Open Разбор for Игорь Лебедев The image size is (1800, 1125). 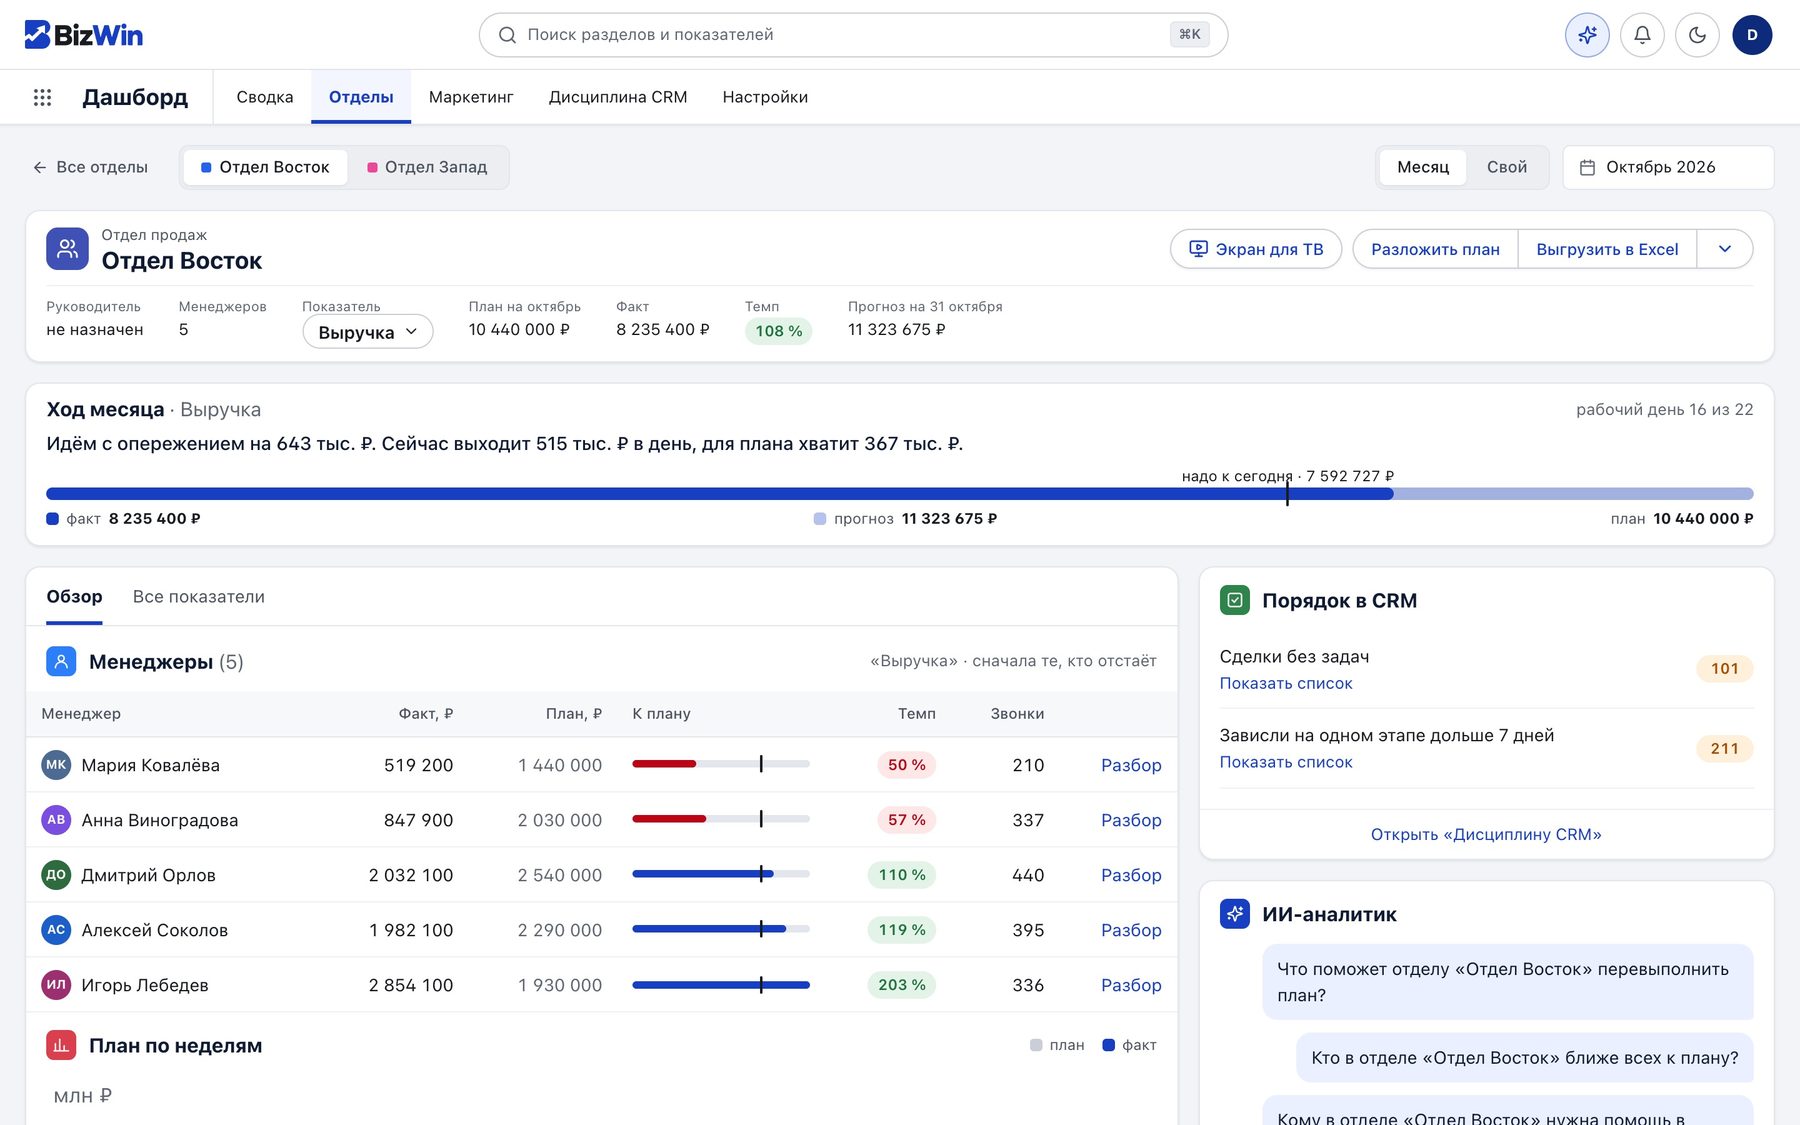click(x=1131, y=985)
